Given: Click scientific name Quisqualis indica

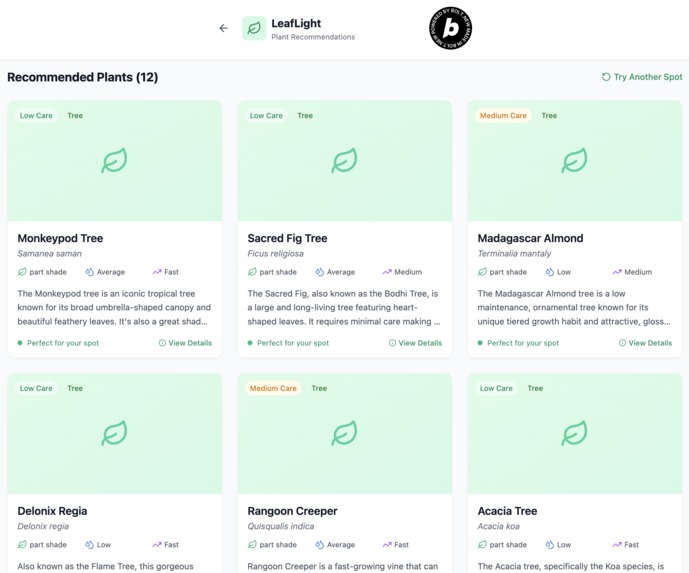Looking at the screenshot, I should (x=281, y=526).
